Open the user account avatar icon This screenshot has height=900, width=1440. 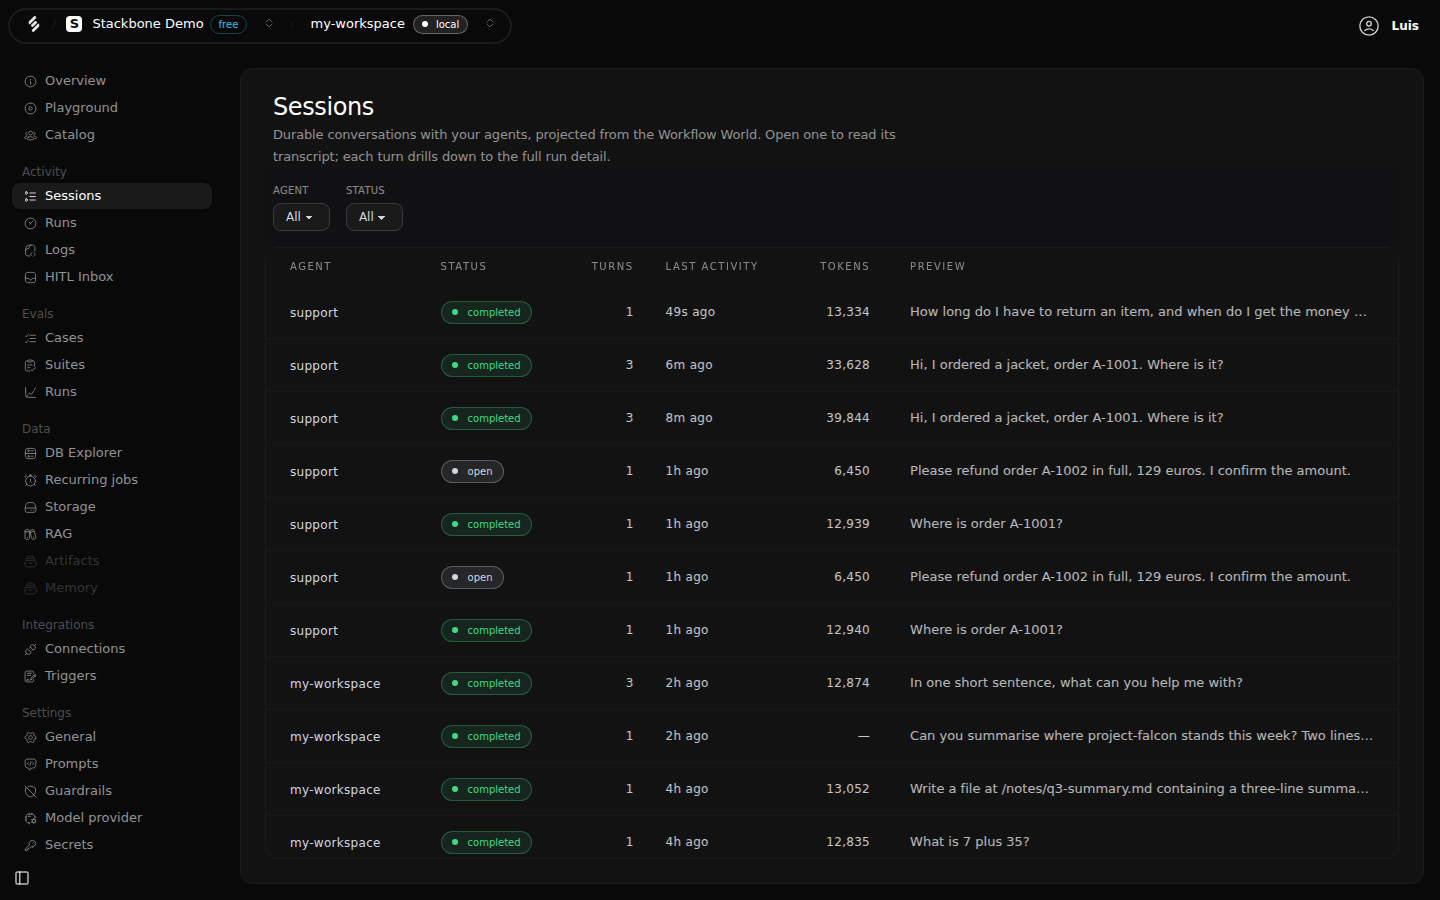(1369, 26)
